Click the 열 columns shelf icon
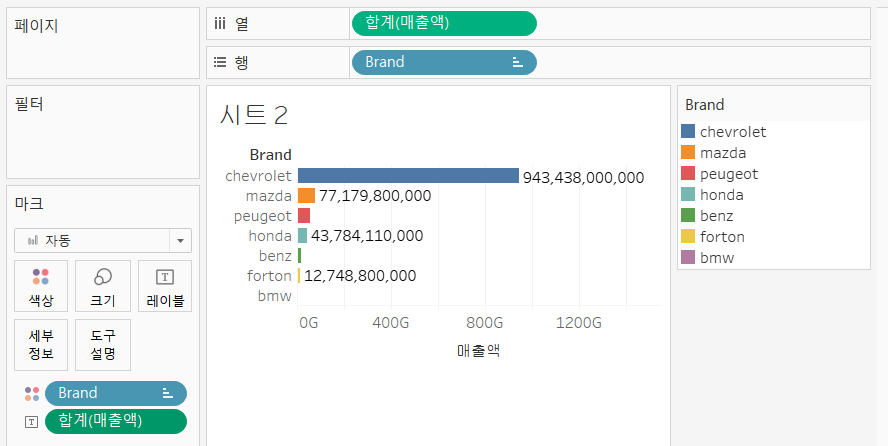This screenshot has height=446, width=888. coord(220,24)
